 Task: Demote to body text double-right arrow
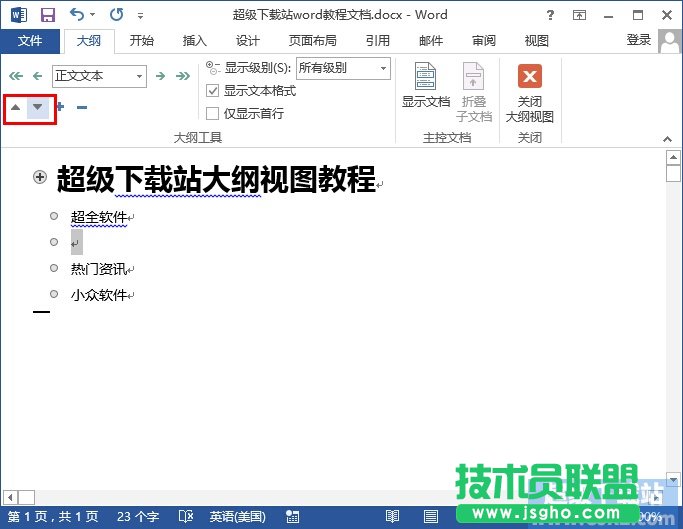coord(183,76)
